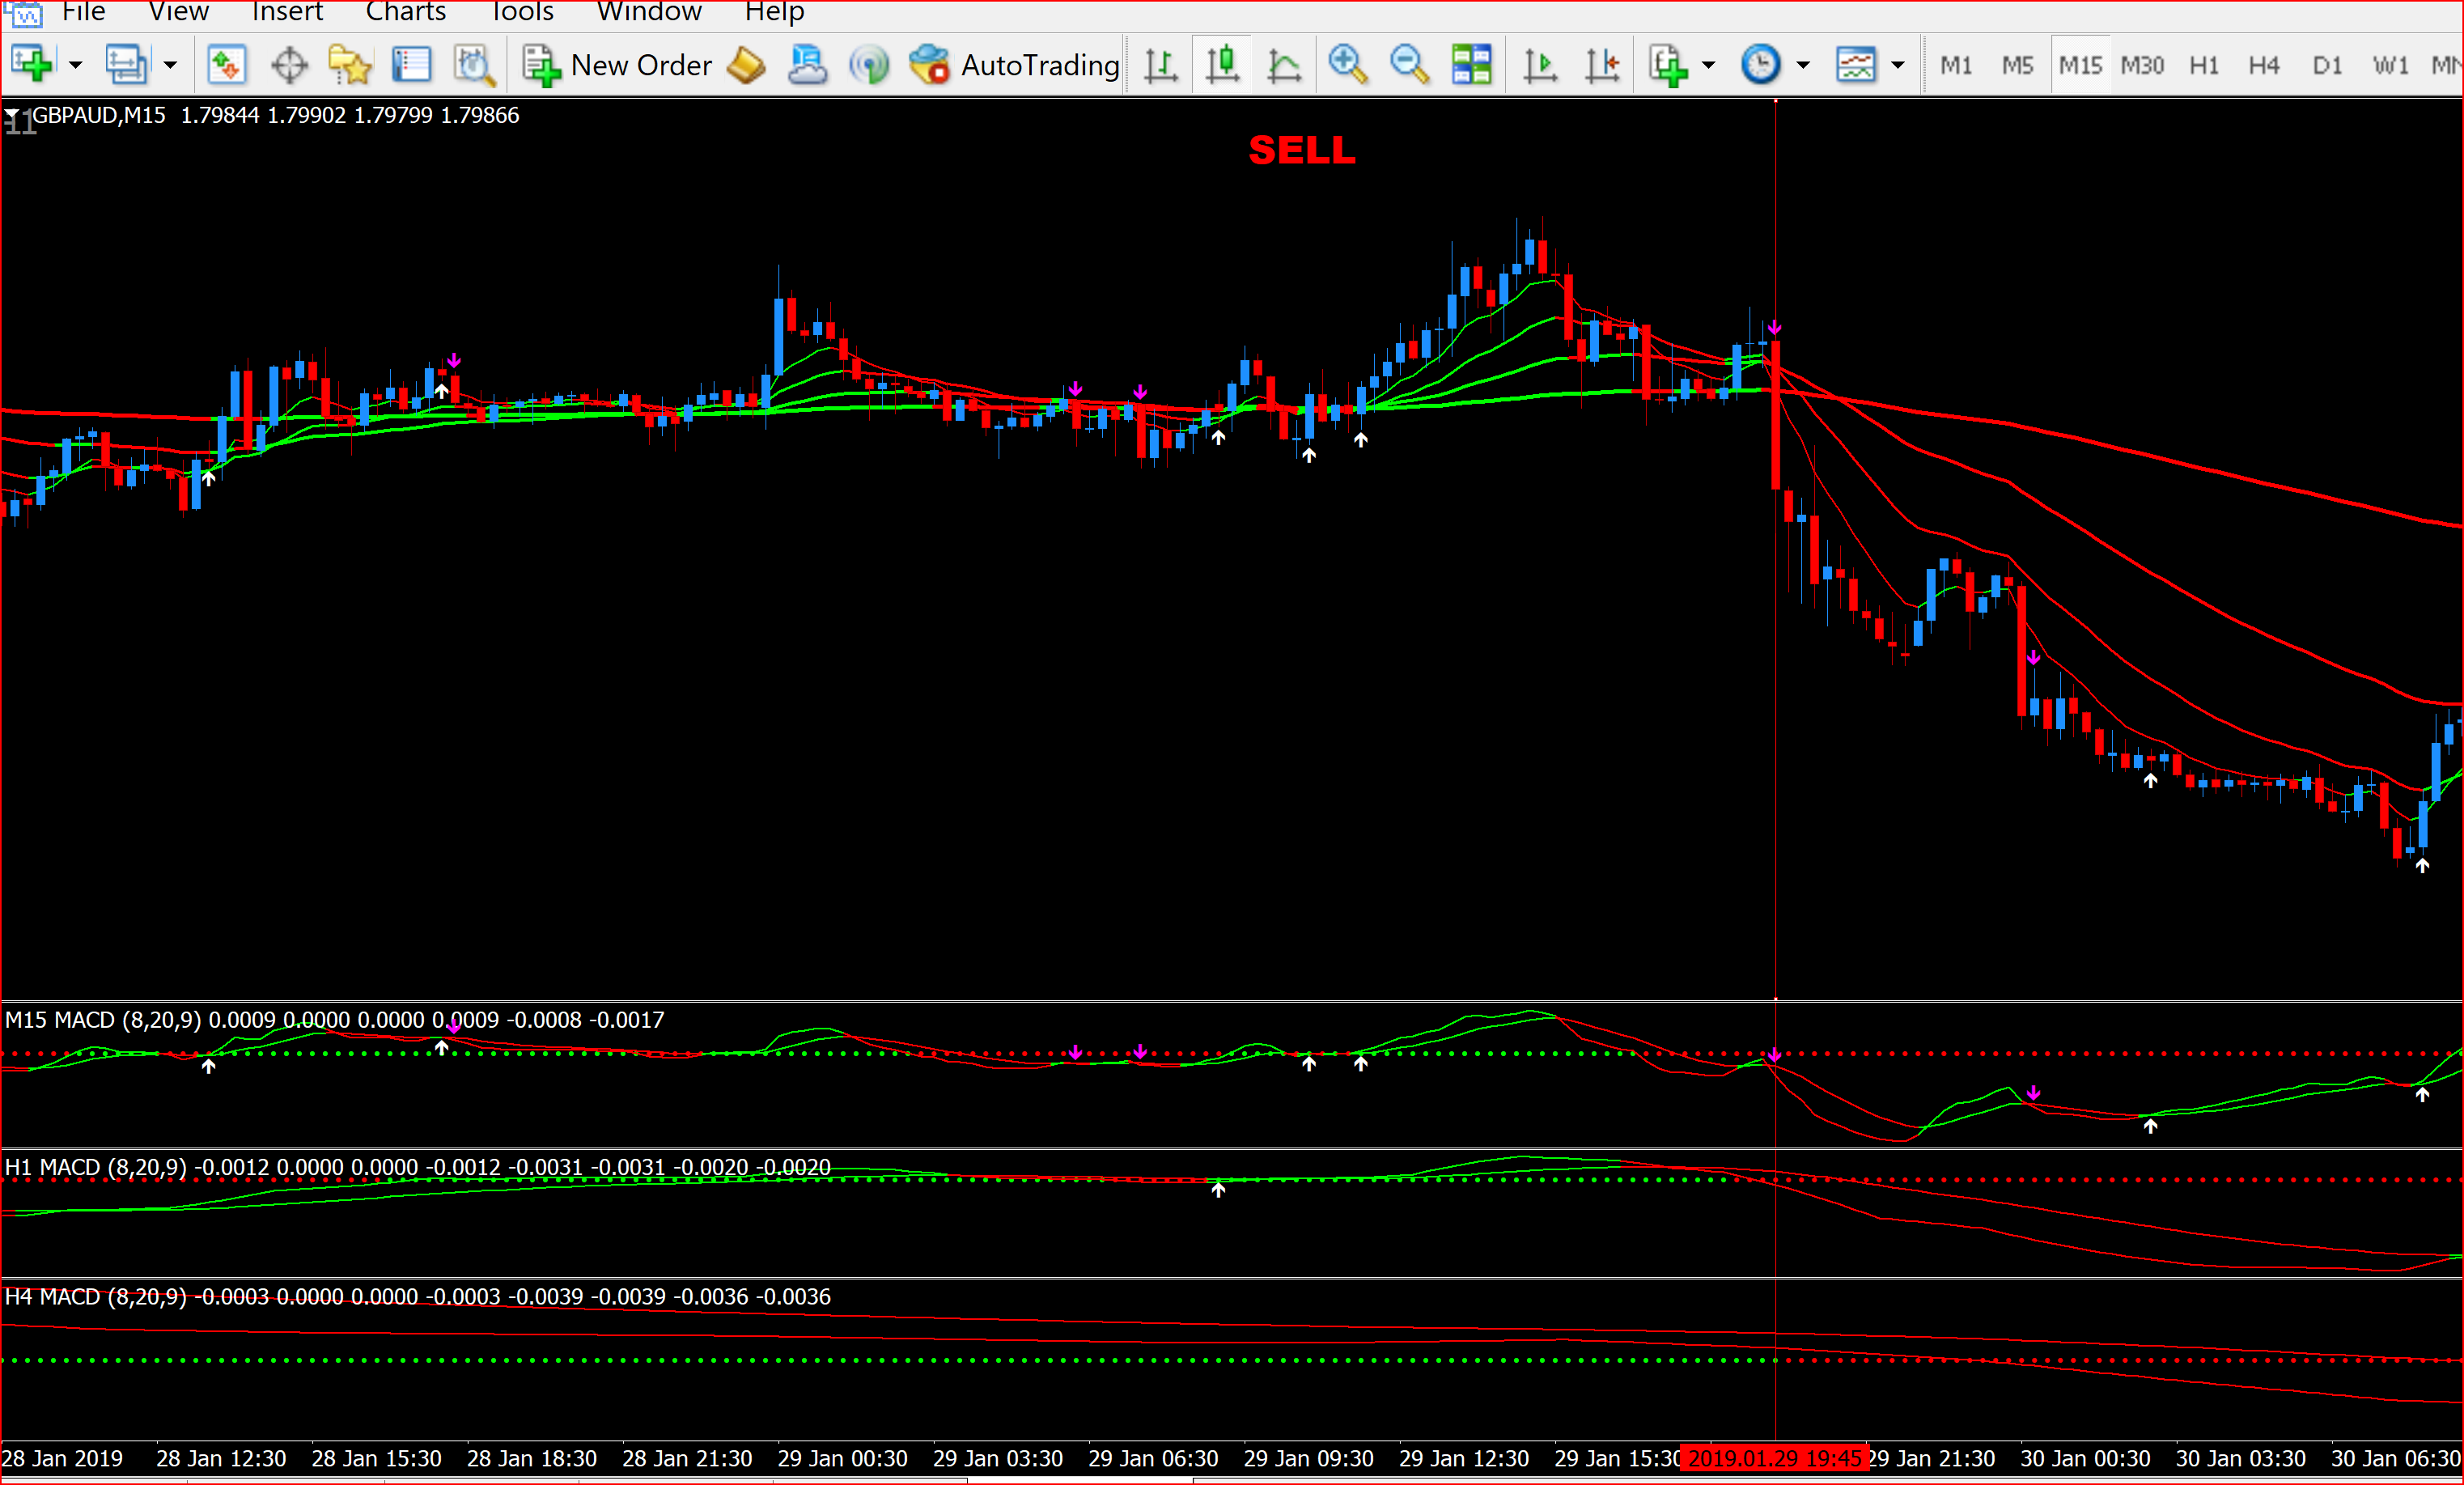Screen dimensions: 2464x1485
Task: Click the New Order button
Action: [x=618, y=66]
